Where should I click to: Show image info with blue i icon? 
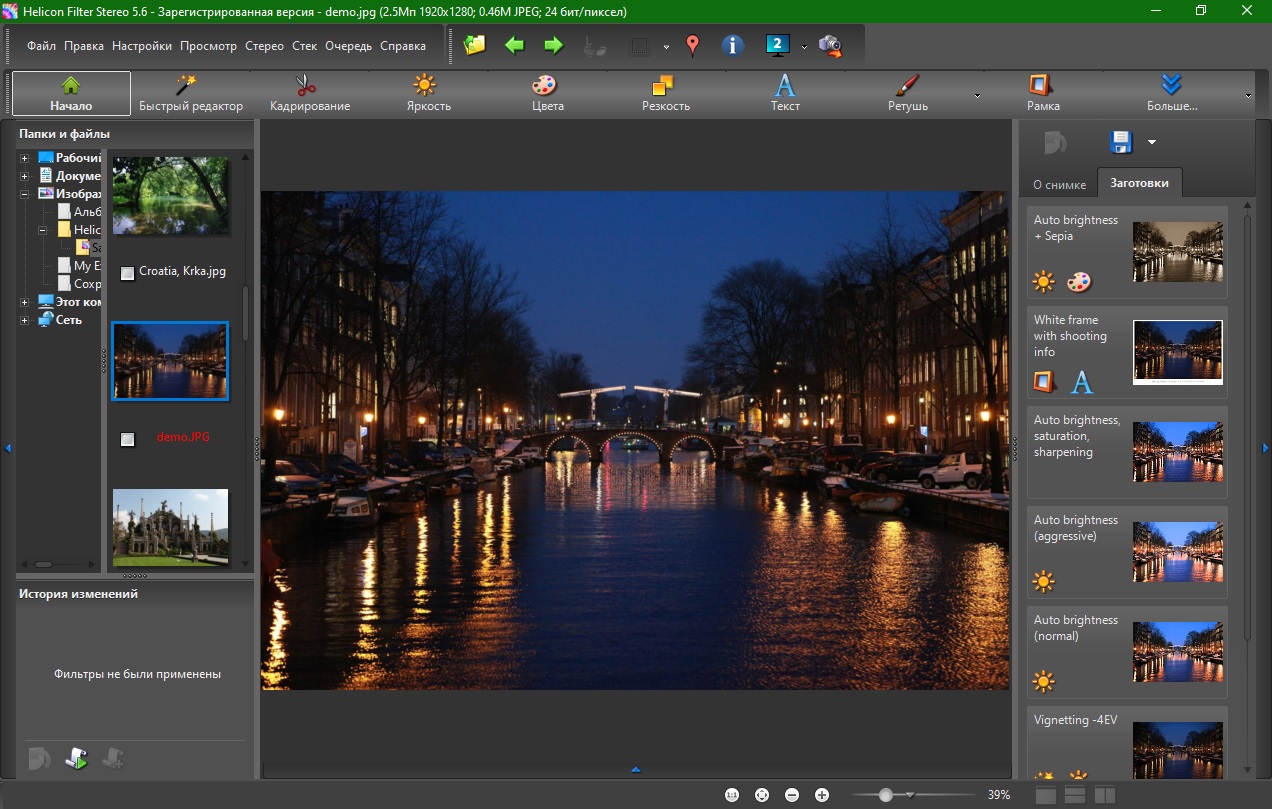[x=733, y=45]
